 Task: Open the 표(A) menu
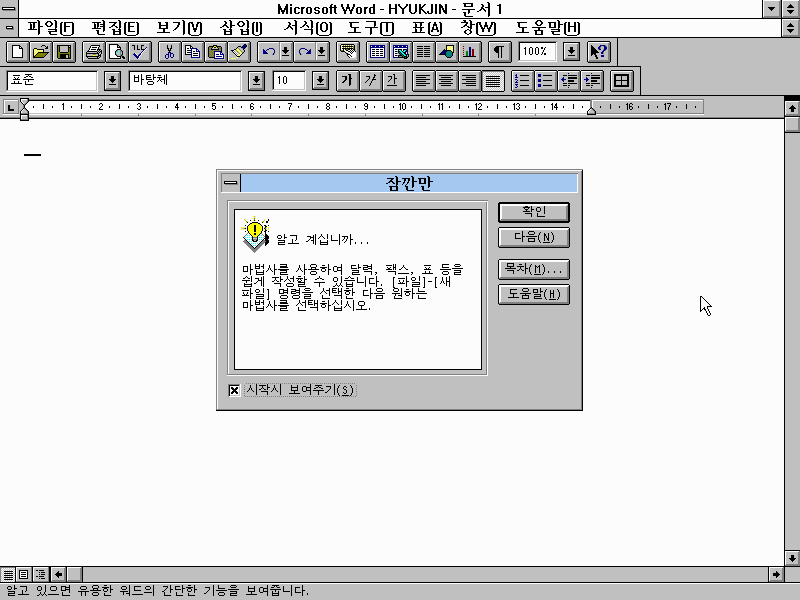[x=427, y=28]
